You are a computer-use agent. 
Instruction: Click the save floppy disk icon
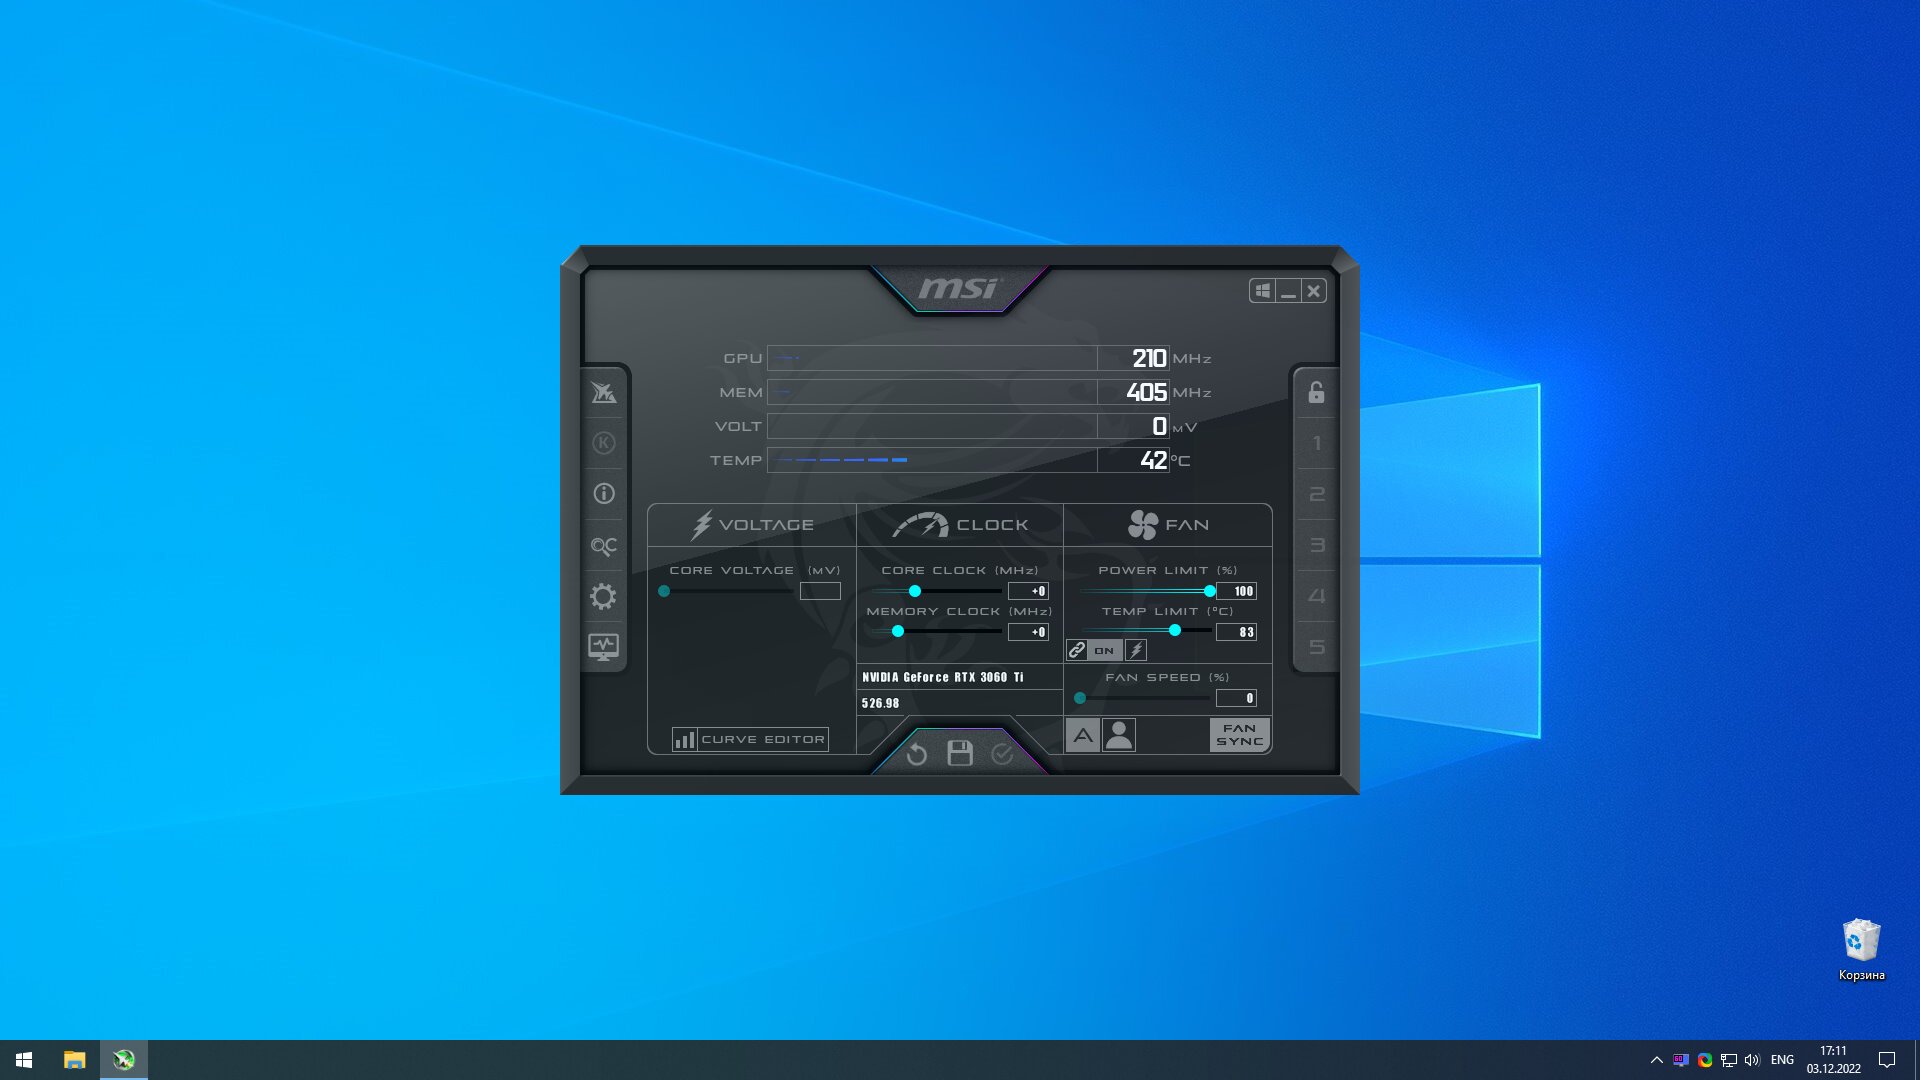960,753
